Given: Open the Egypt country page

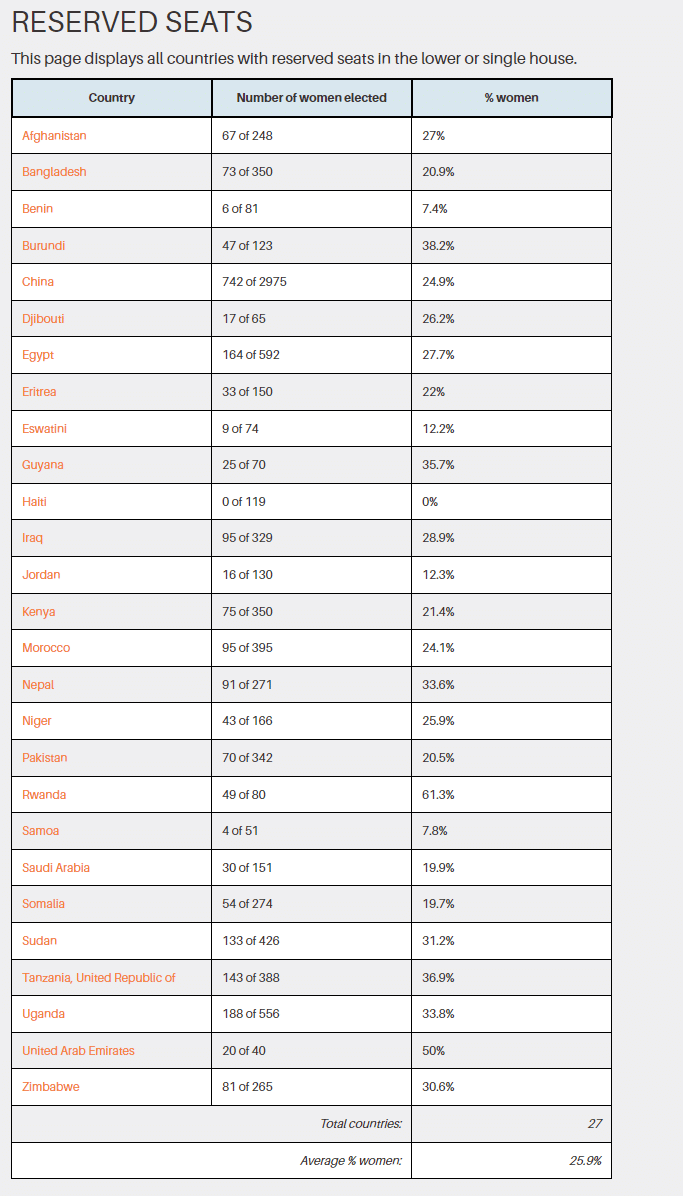Looking at the screenshot, I should click(x=38, y=355).
